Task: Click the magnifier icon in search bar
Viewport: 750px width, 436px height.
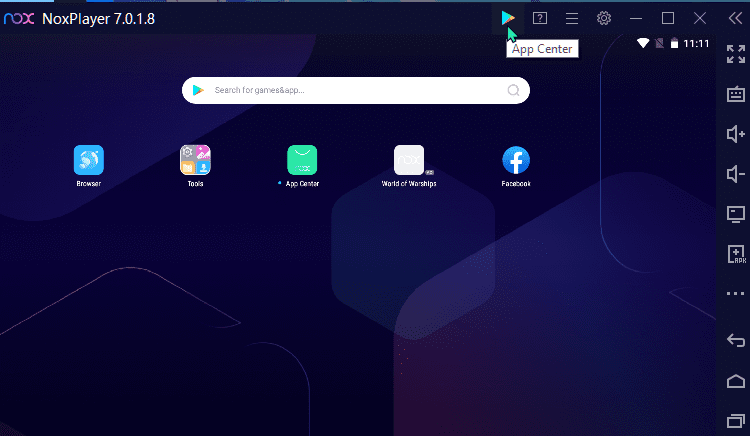Action: click(x=513, y=90)
